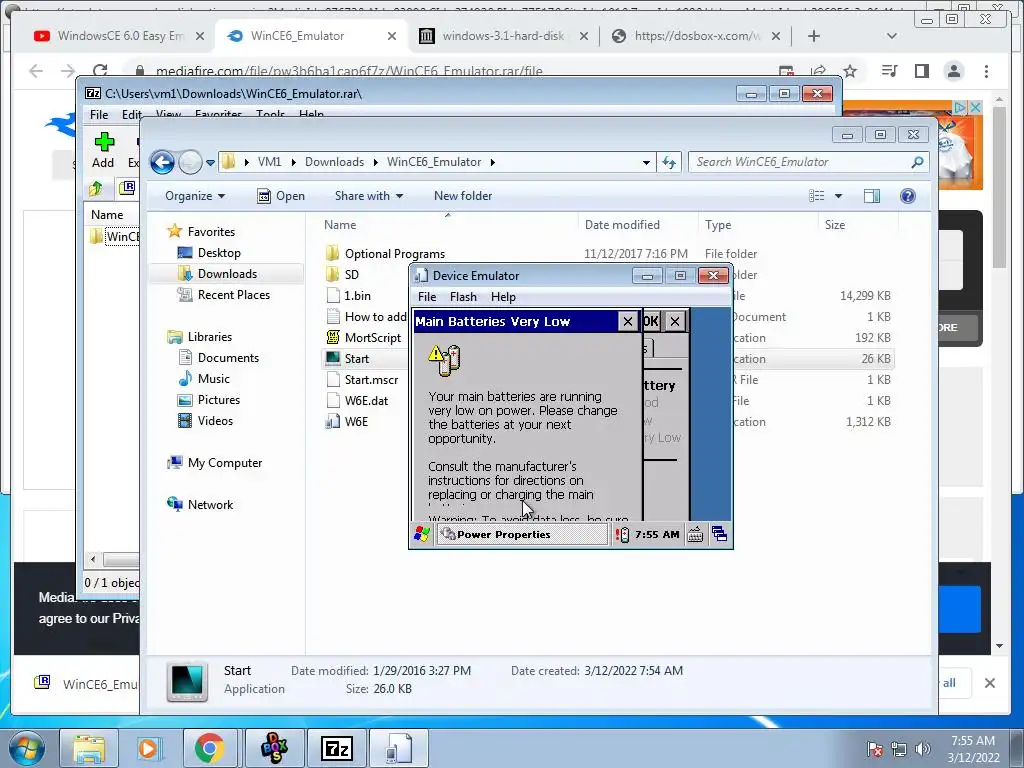
Task: Select the MortScript application
Action: pyautogui.click(x=373, y=338)
